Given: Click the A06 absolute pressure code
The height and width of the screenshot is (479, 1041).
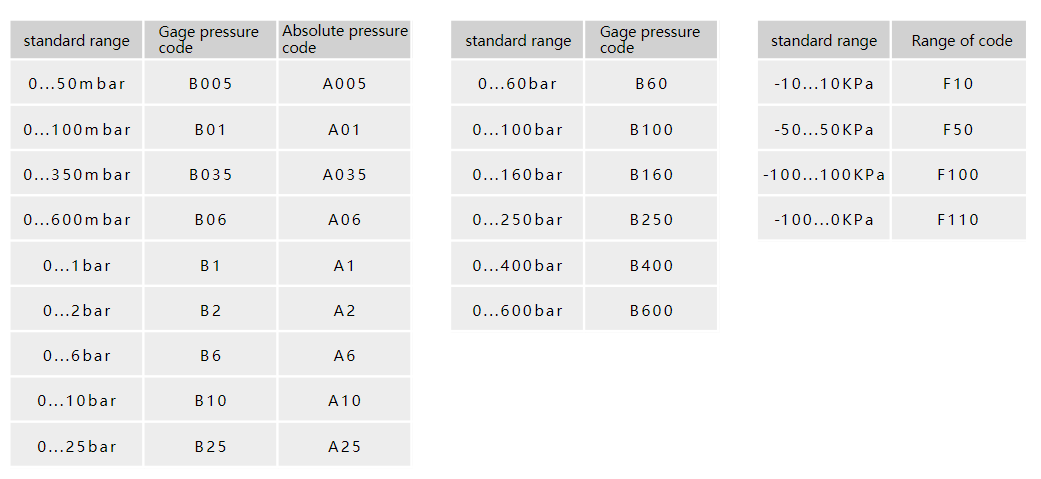Looking at the screenshot, I should (344, 220).
